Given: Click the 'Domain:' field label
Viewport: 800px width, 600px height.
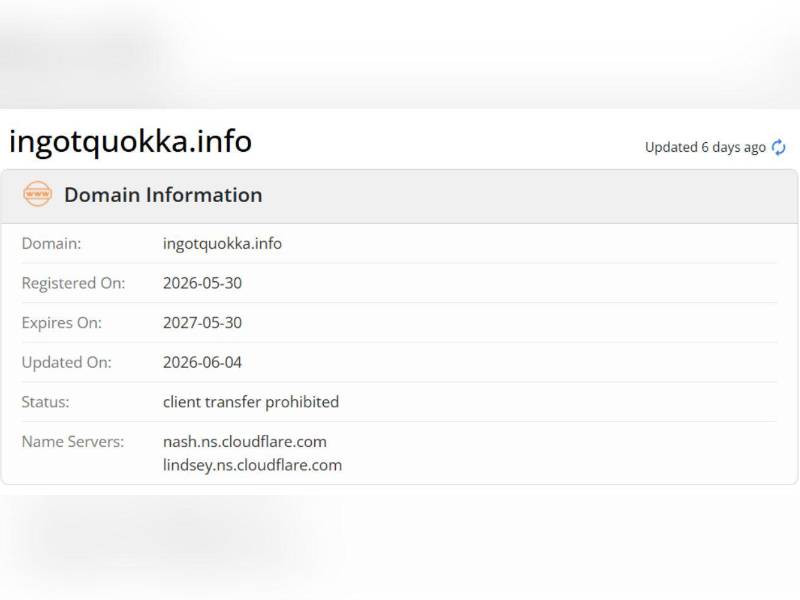Looking at the screenshot, I should pyautogui.click(x=52, y=244).
